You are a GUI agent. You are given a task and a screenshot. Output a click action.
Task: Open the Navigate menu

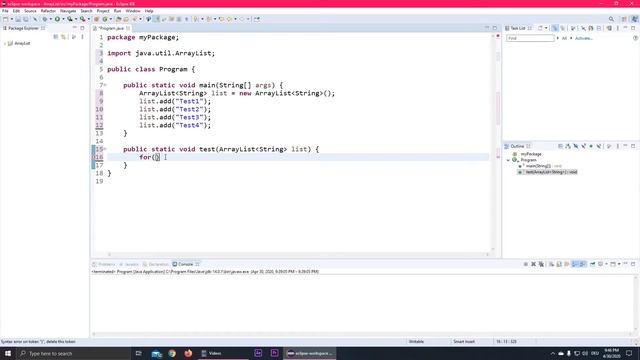click(68, 11)
